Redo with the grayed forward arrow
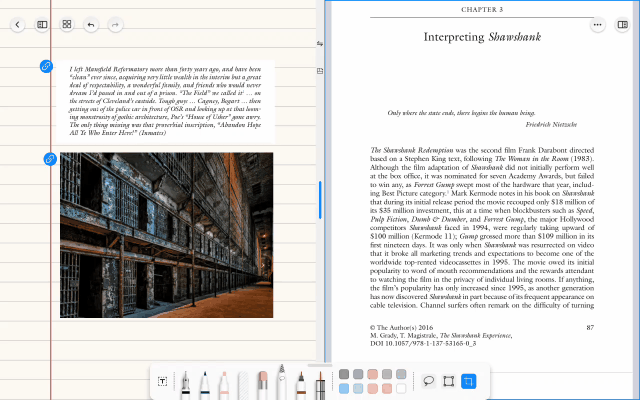Screen dimensions: 640x400 (116, 25)
